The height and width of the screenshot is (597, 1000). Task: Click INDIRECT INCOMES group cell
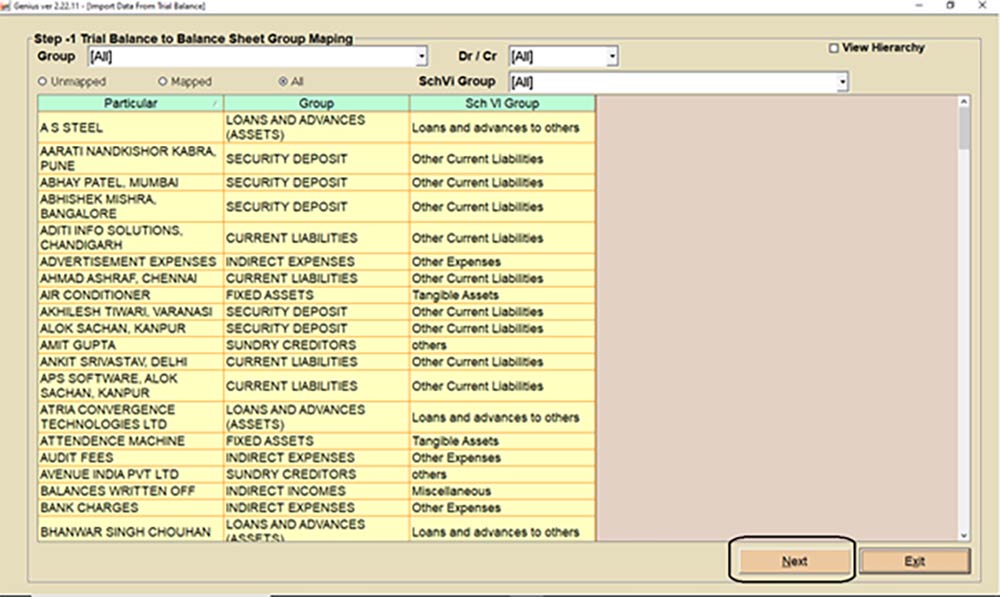coord(316,491)
